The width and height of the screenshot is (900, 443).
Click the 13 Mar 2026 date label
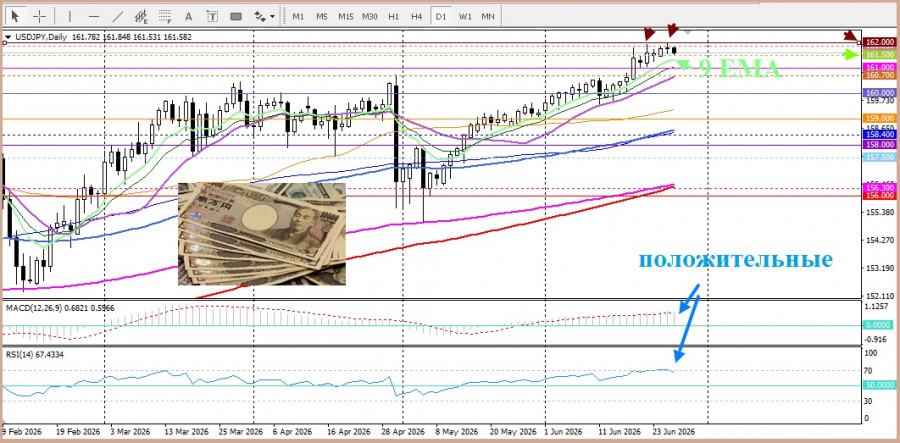pyautogui.click(x=188, y=431)
